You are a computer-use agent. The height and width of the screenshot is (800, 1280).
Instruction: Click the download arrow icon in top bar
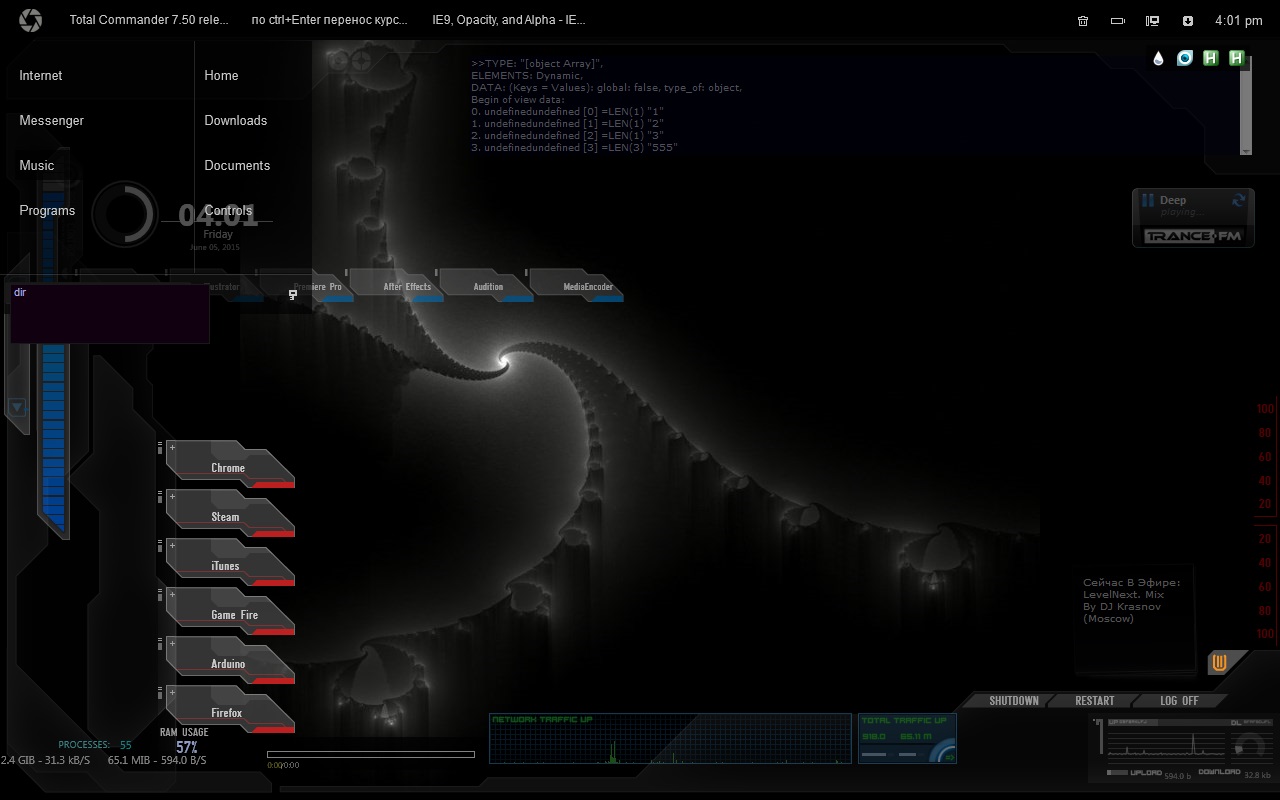click(1187, 21)
